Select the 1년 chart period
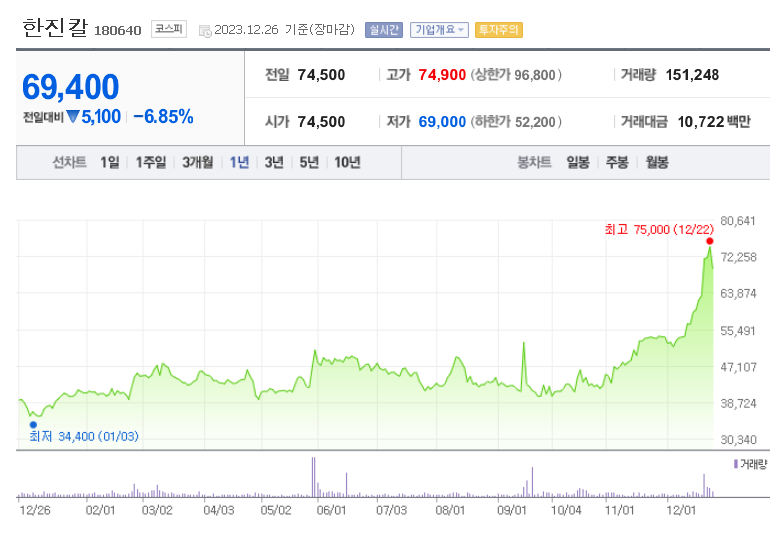 pyautogui.click(x=240, y=162)
